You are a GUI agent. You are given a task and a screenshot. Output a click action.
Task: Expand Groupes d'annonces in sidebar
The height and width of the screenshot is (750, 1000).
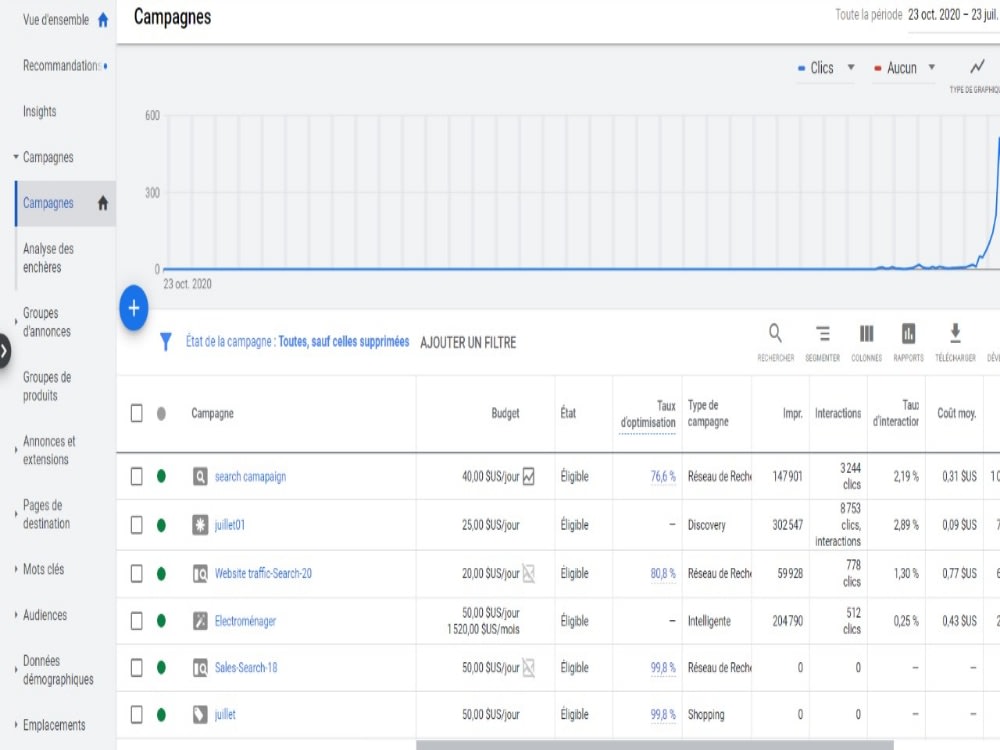pyautogui.click(x=16, y=322)
